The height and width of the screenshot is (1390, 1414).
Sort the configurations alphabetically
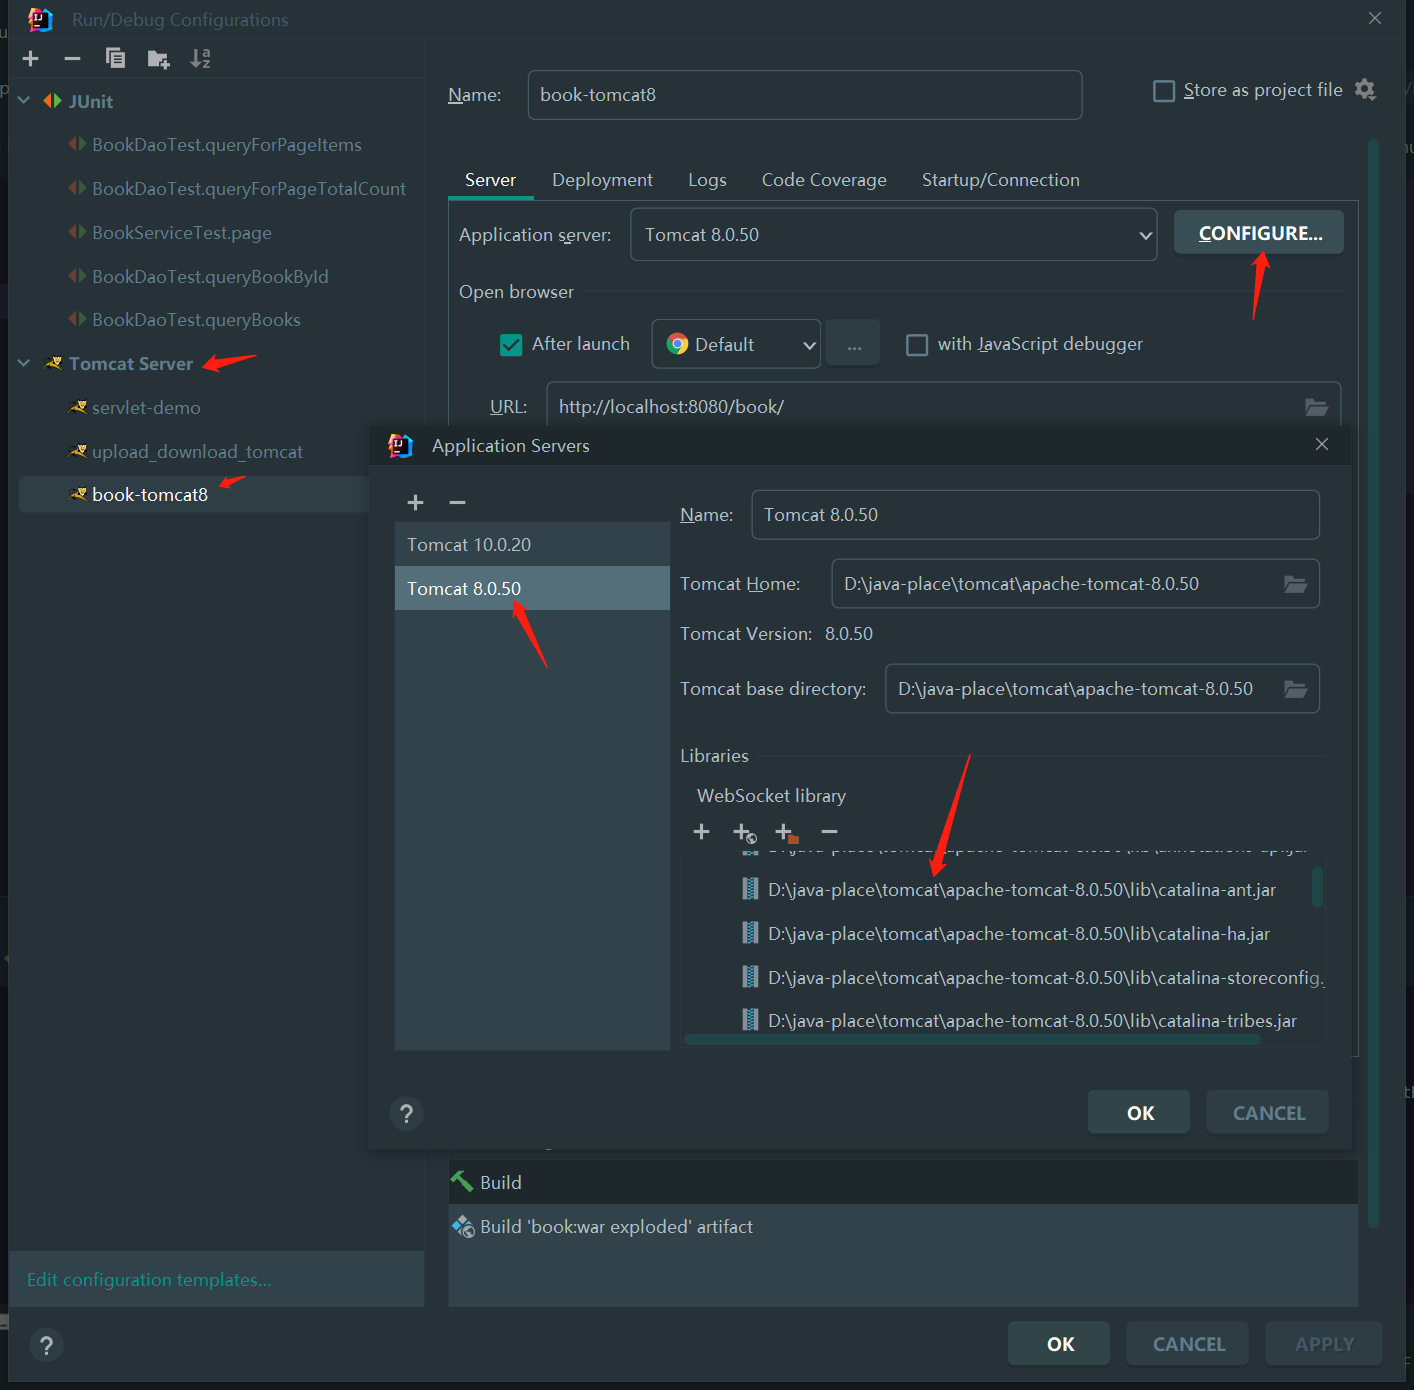(201, 59)
